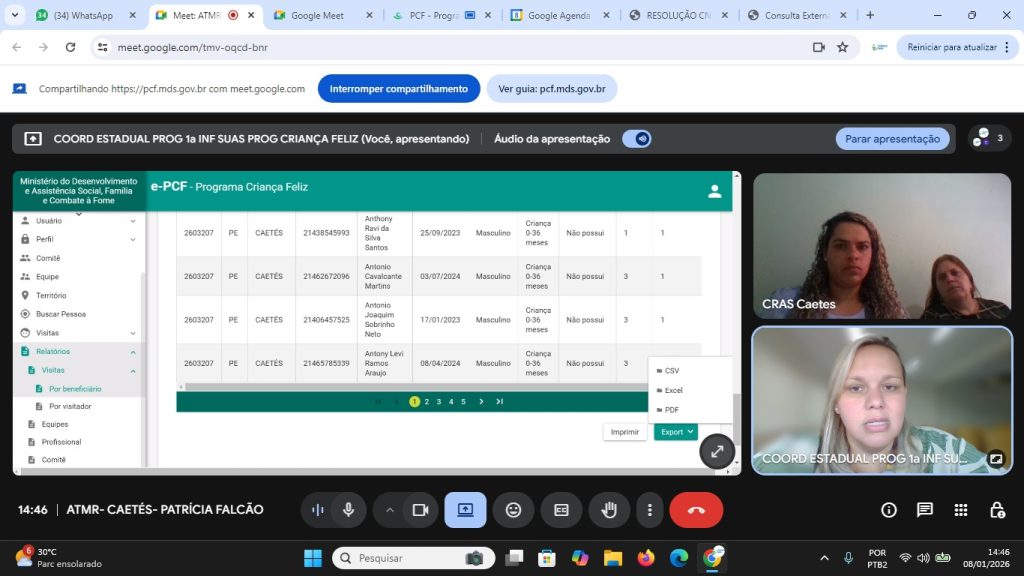The image size is (1024, 576).
Task: Choose Excel from the export menu
Action: coord(674,390)
